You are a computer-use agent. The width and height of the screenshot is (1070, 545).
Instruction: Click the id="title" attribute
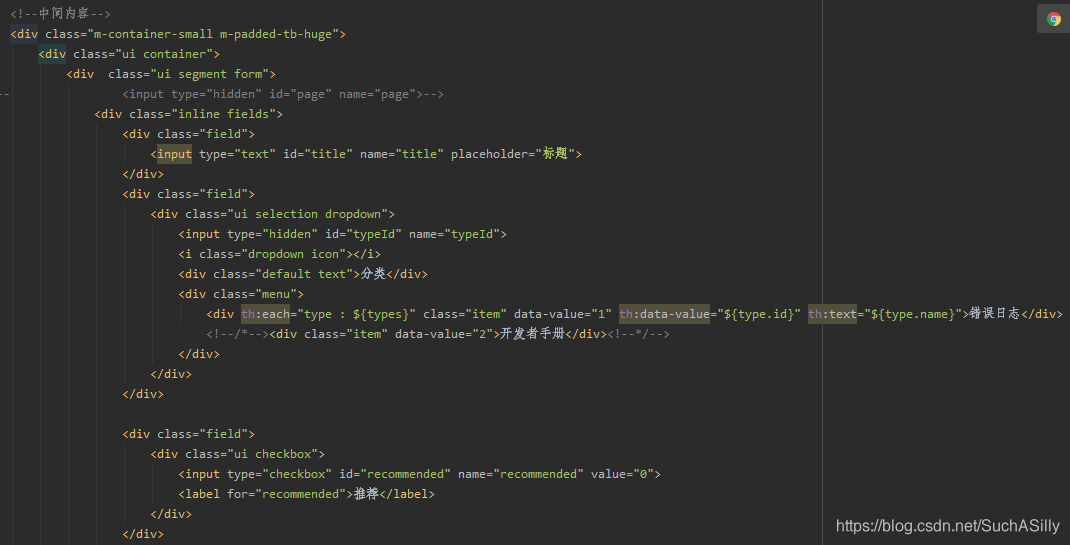coord(318,154)
